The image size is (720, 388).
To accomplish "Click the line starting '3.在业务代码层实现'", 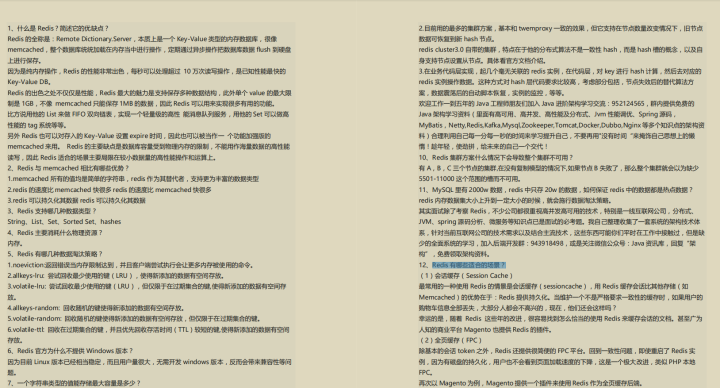I will tap(560, 71).
